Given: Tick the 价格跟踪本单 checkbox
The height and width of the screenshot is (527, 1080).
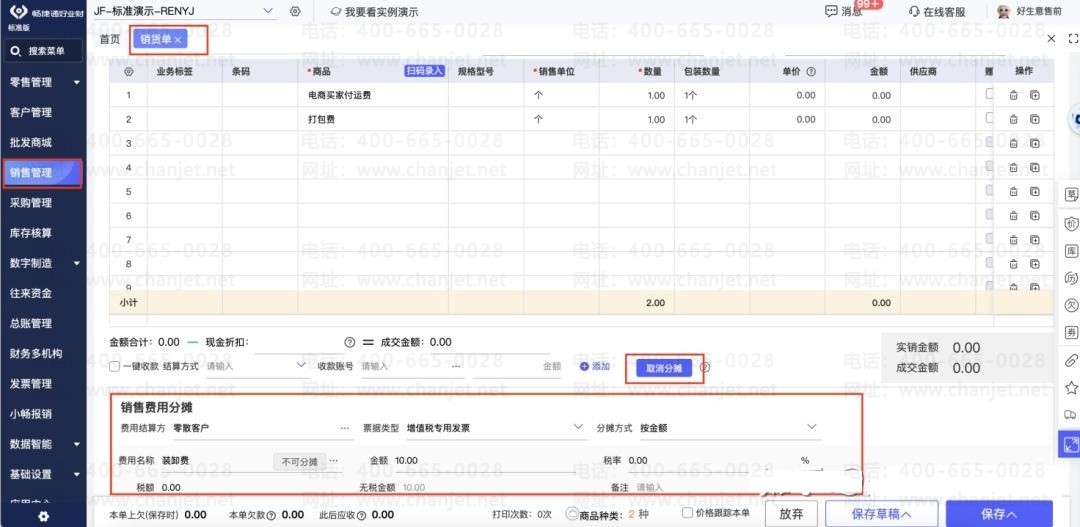Looking at the screenshot, I should (x=687, y=513).
